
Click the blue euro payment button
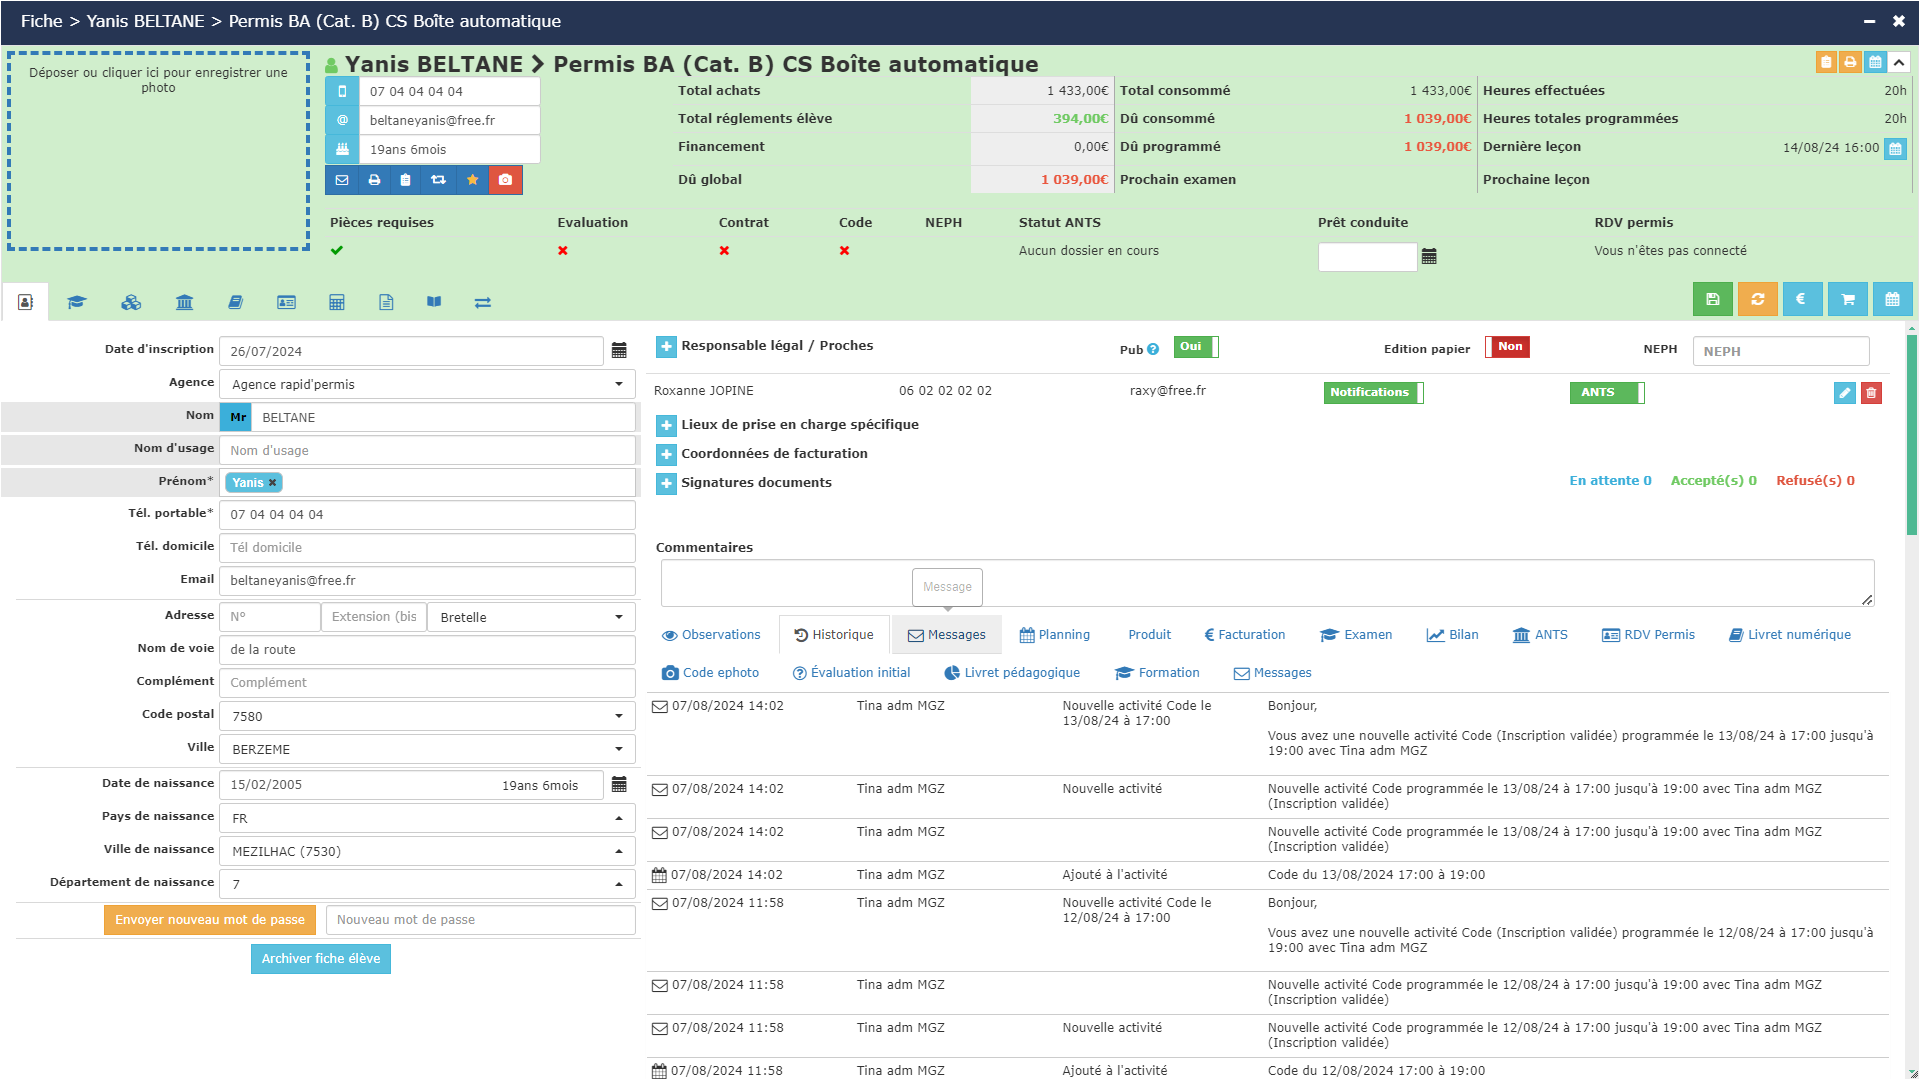pyautogui.click(x=1802, y=299)
